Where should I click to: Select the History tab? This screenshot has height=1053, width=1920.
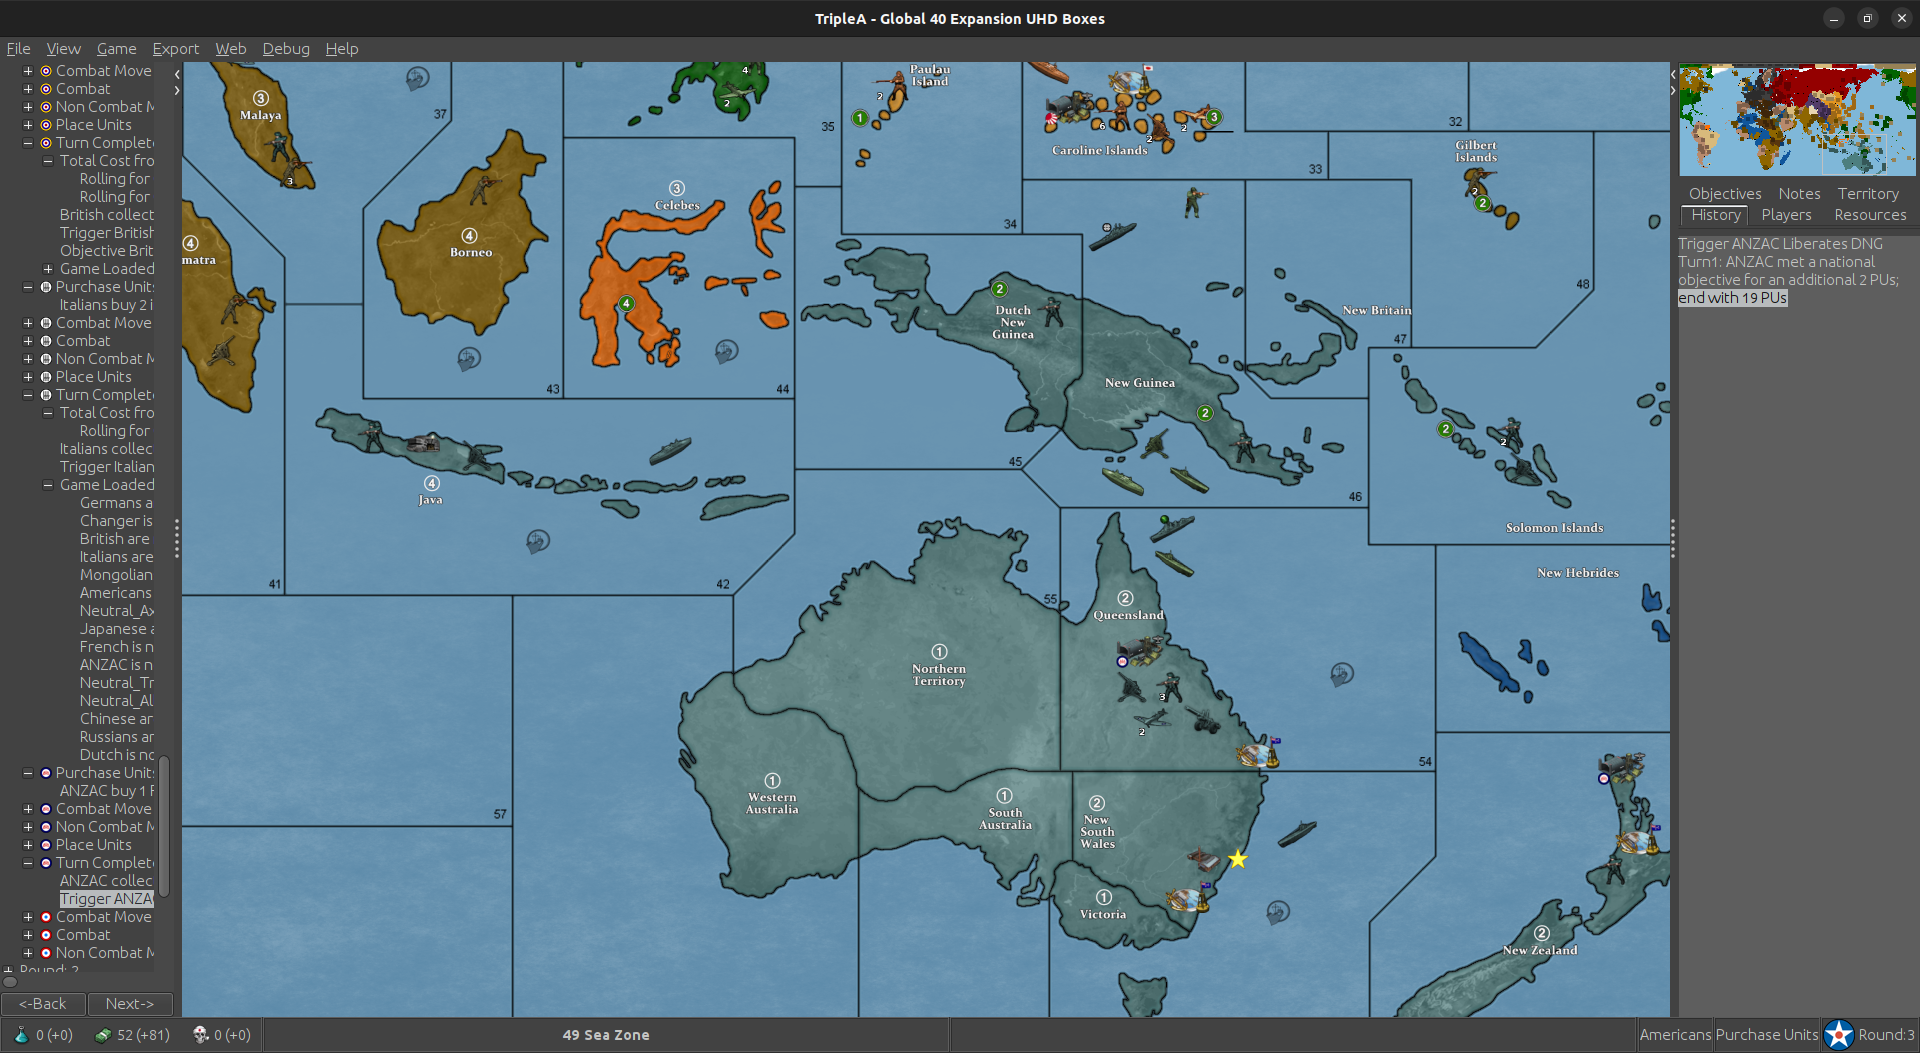(x=1715, y=214)
